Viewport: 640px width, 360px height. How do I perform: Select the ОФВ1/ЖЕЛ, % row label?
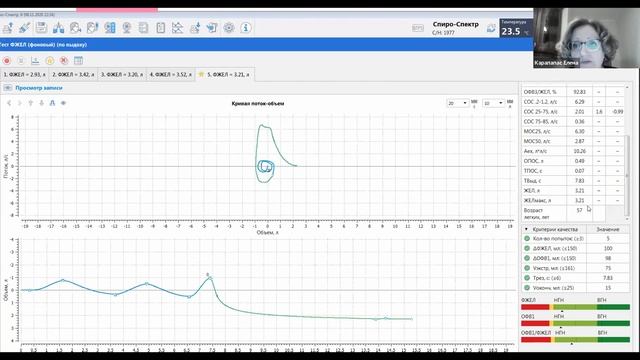click(540, 92)
